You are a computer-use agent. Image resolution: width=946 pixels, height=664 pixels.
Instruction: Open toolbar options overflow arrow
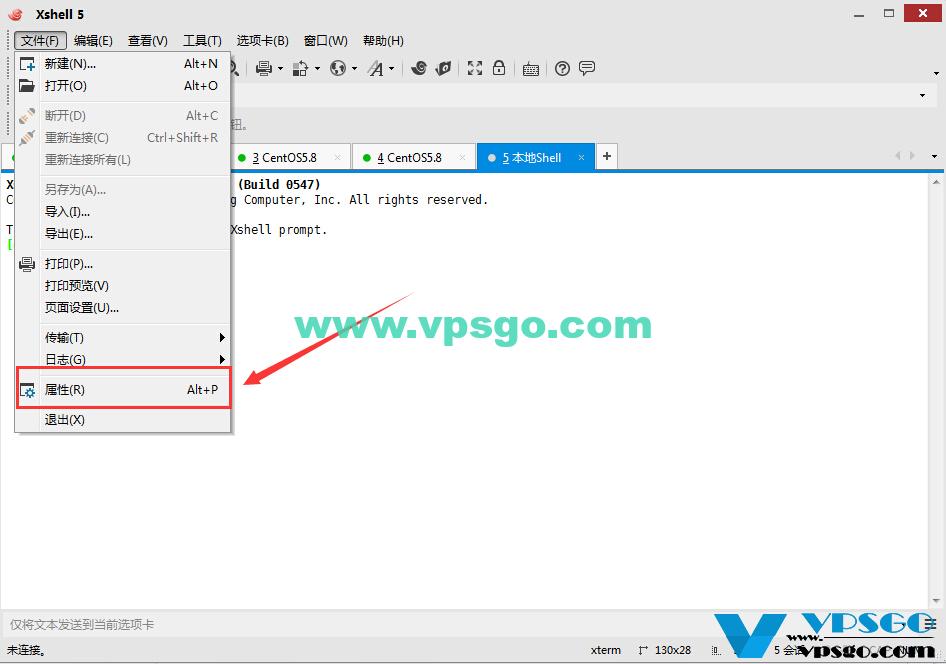click(x=936, y=74)
